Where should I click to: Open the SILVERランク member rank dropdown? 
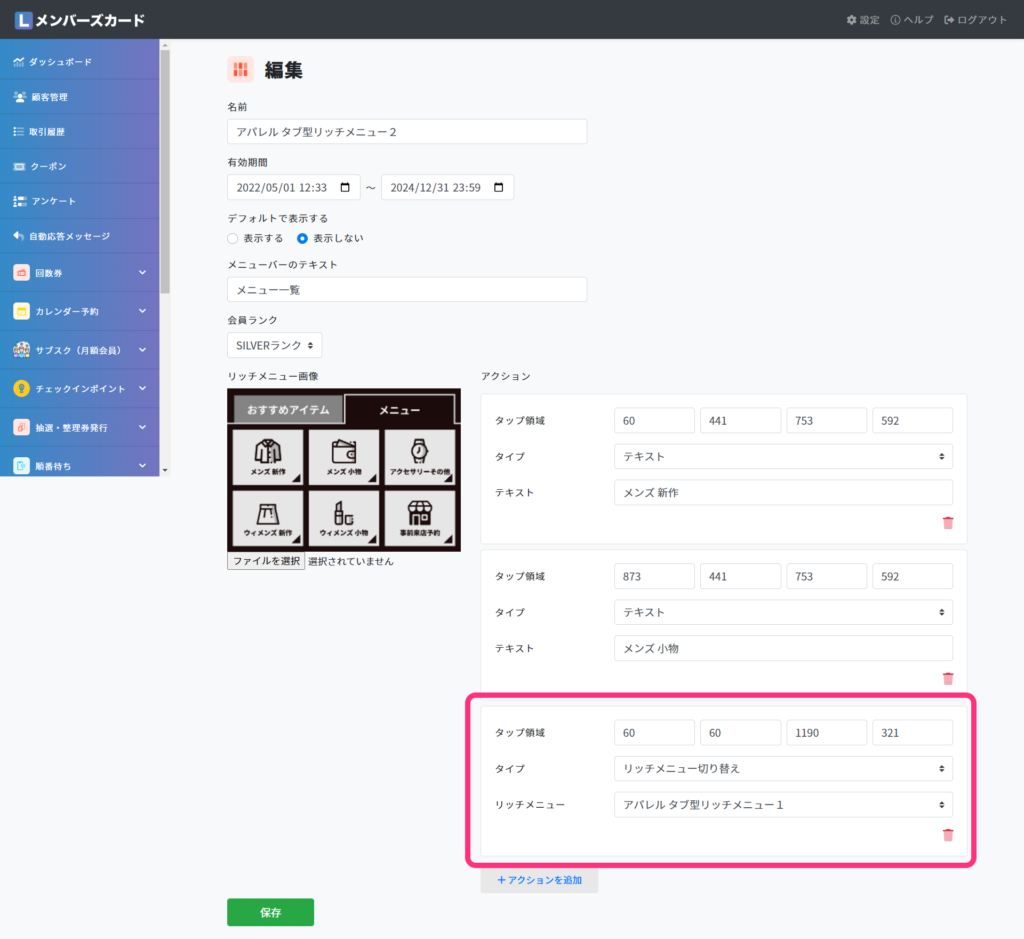point(274,345)
